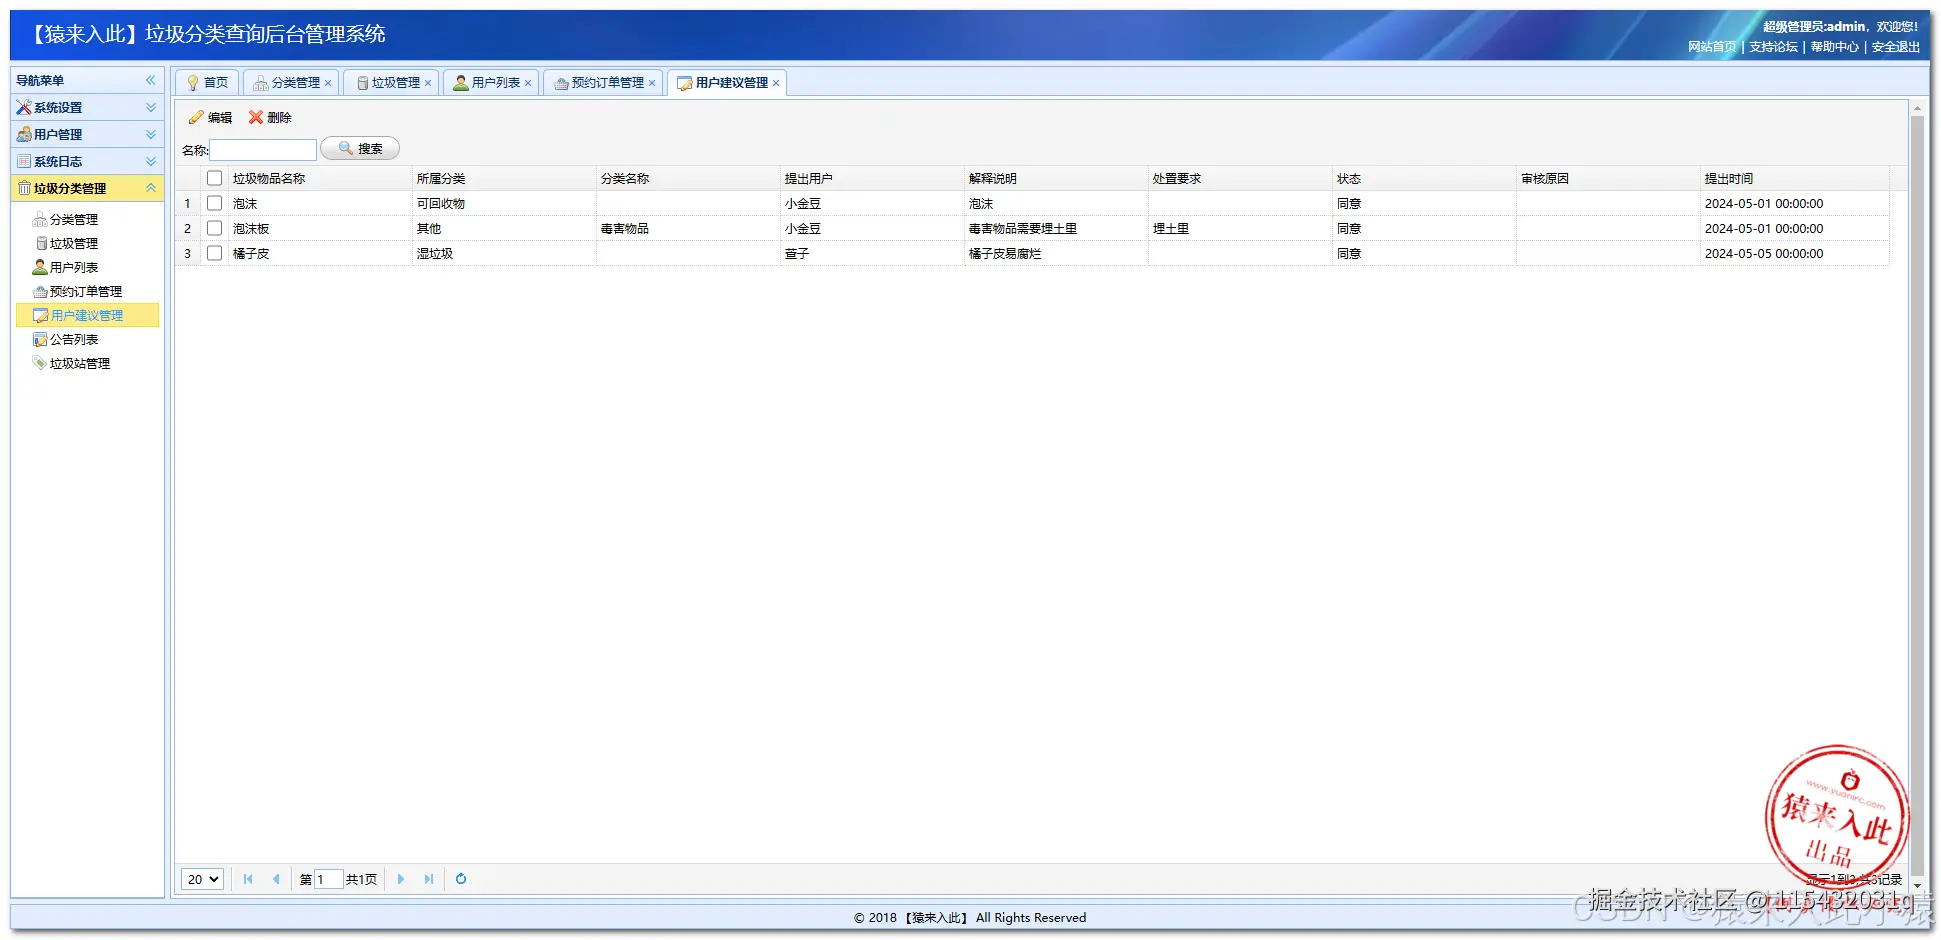This screenshot has height=940, width=1941.
Task: Click the magnifier 搜索 button
Action: pos(360,149)
